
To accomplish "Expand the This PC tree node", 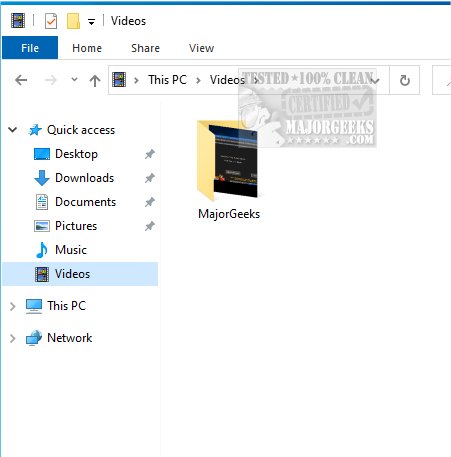I will click(x=13, y=306).
